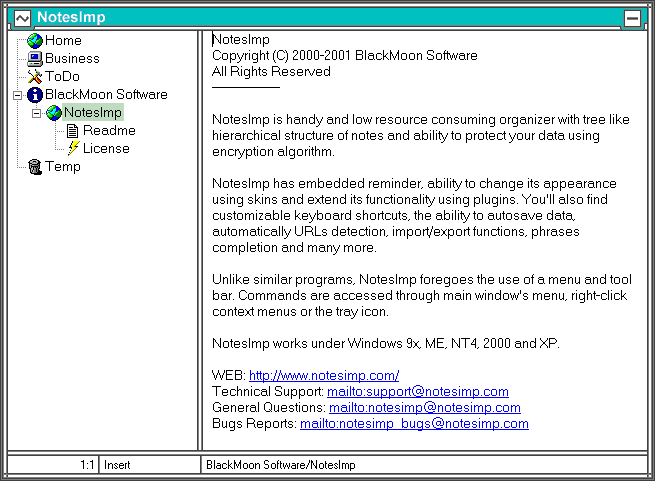
Task: Click the document icon beside Readme
Action: tap(73, 131)
